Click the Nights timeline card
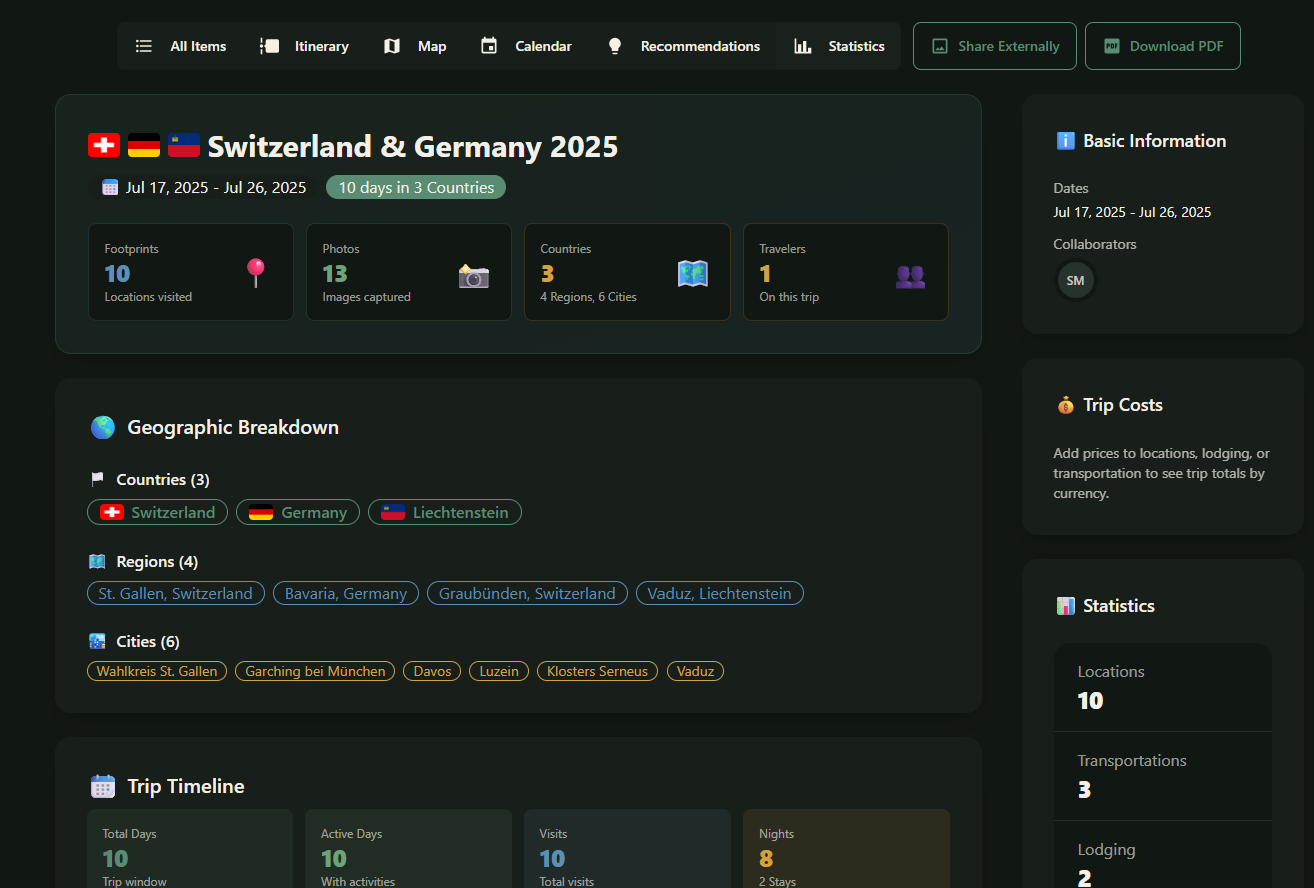This screenshot has width=1314, height=888. point(846,849)
